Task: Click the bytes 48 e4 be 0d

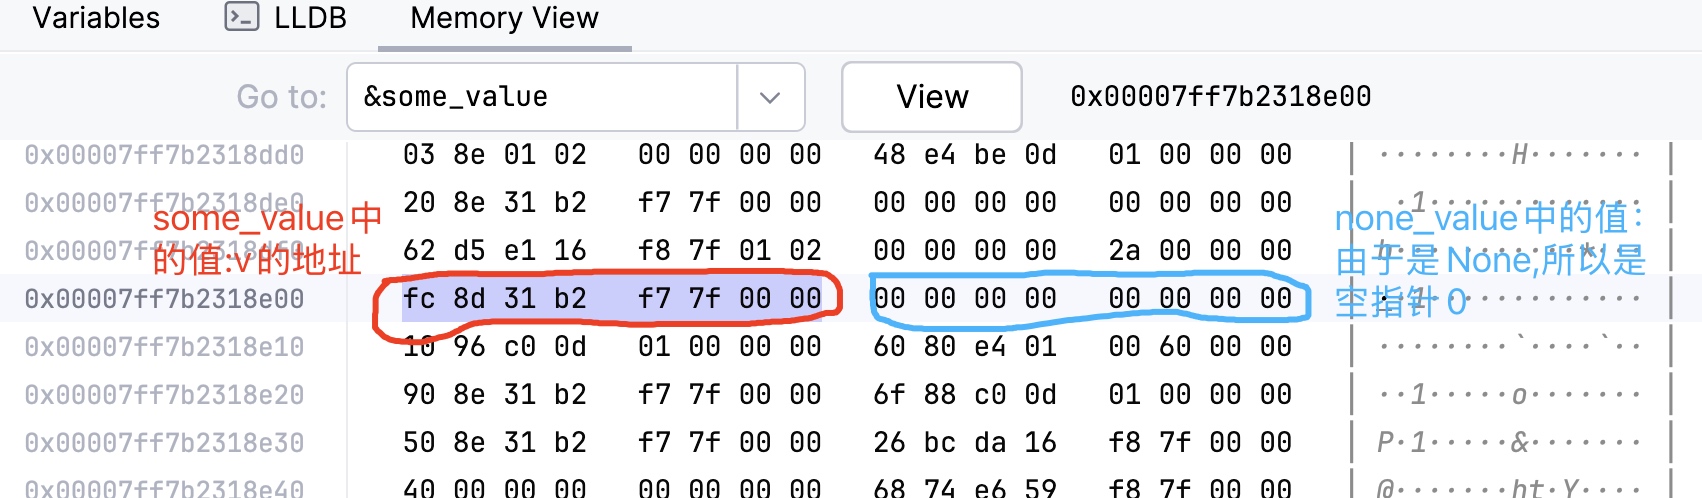Action: 965,155
